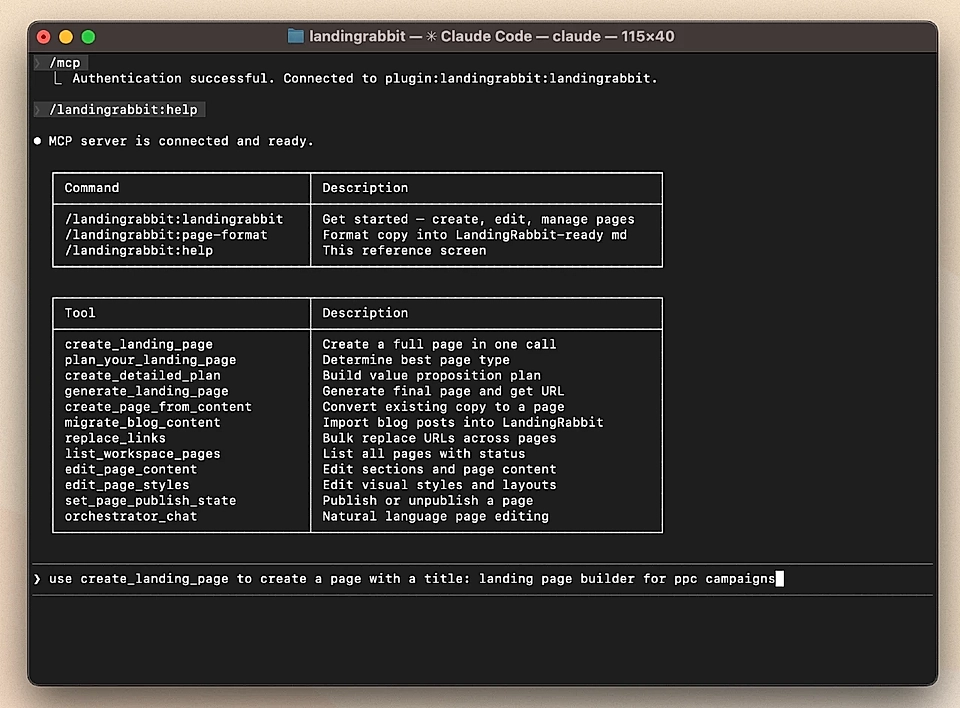The width and height of the screenshot is (960, 708).
Task: Click the /landingrabbit:page-format command
Action: [x=165, y=235]
